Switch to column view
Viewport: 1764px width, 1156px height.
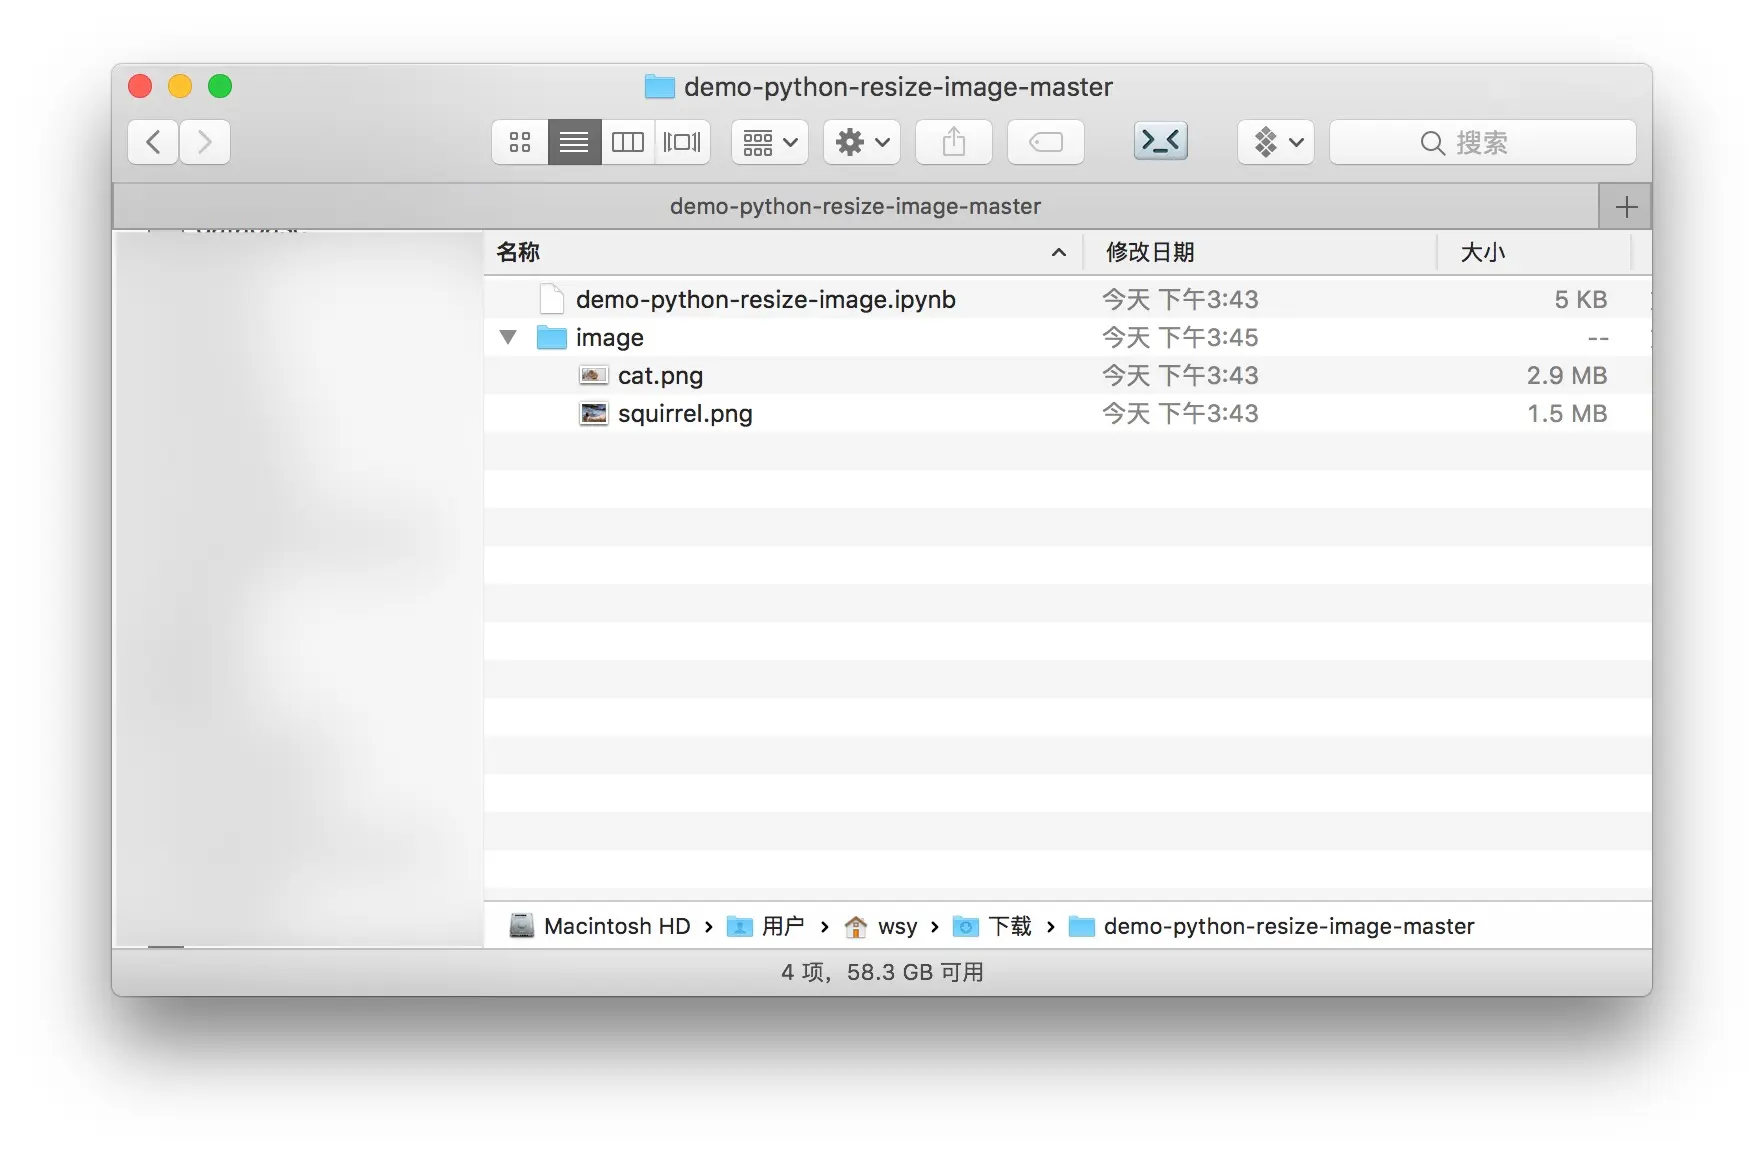(628, 142)
